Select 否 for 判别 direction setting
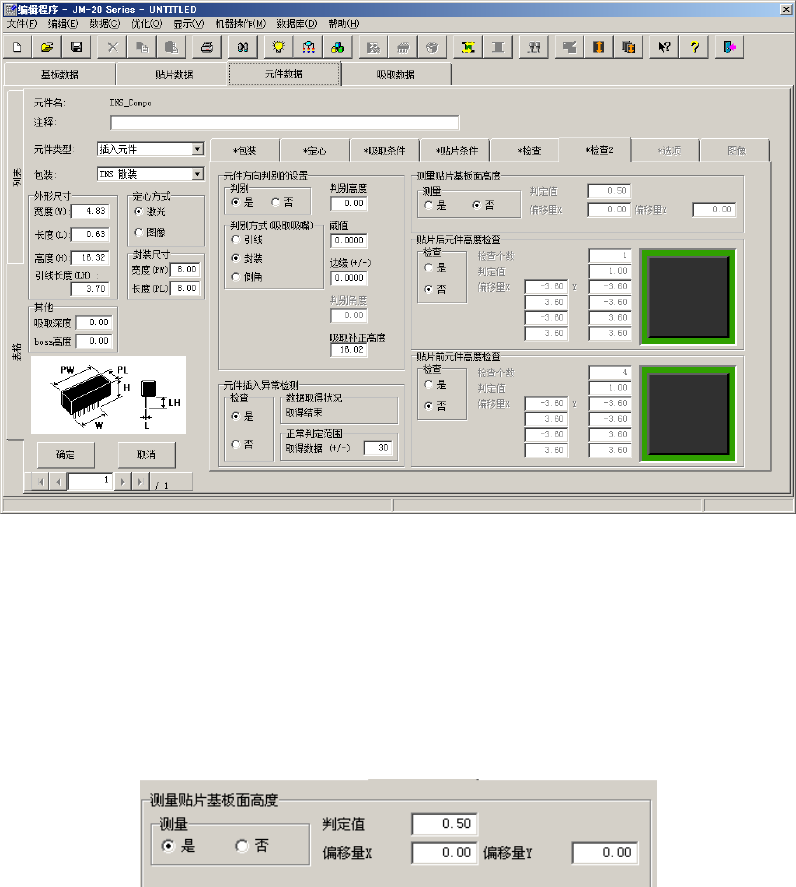 tap(276, 202)
